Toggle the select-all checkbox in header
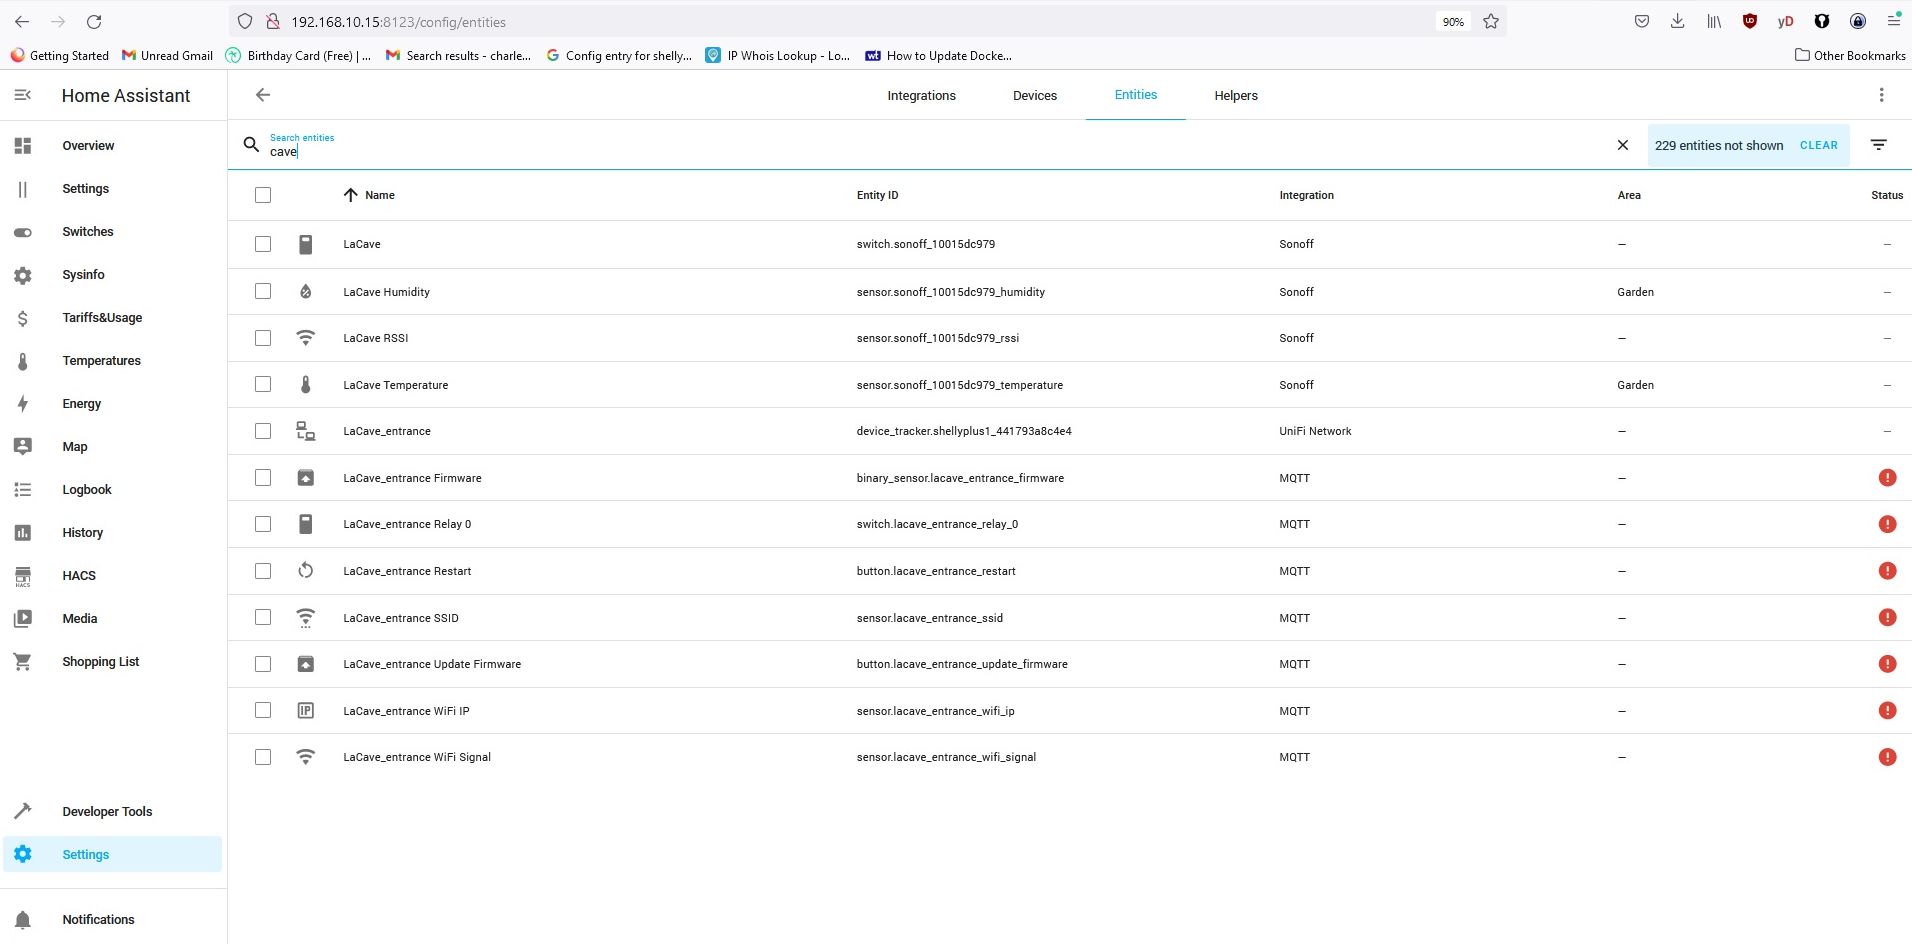This screenshot has width=1912, height=944. point(263,195)
